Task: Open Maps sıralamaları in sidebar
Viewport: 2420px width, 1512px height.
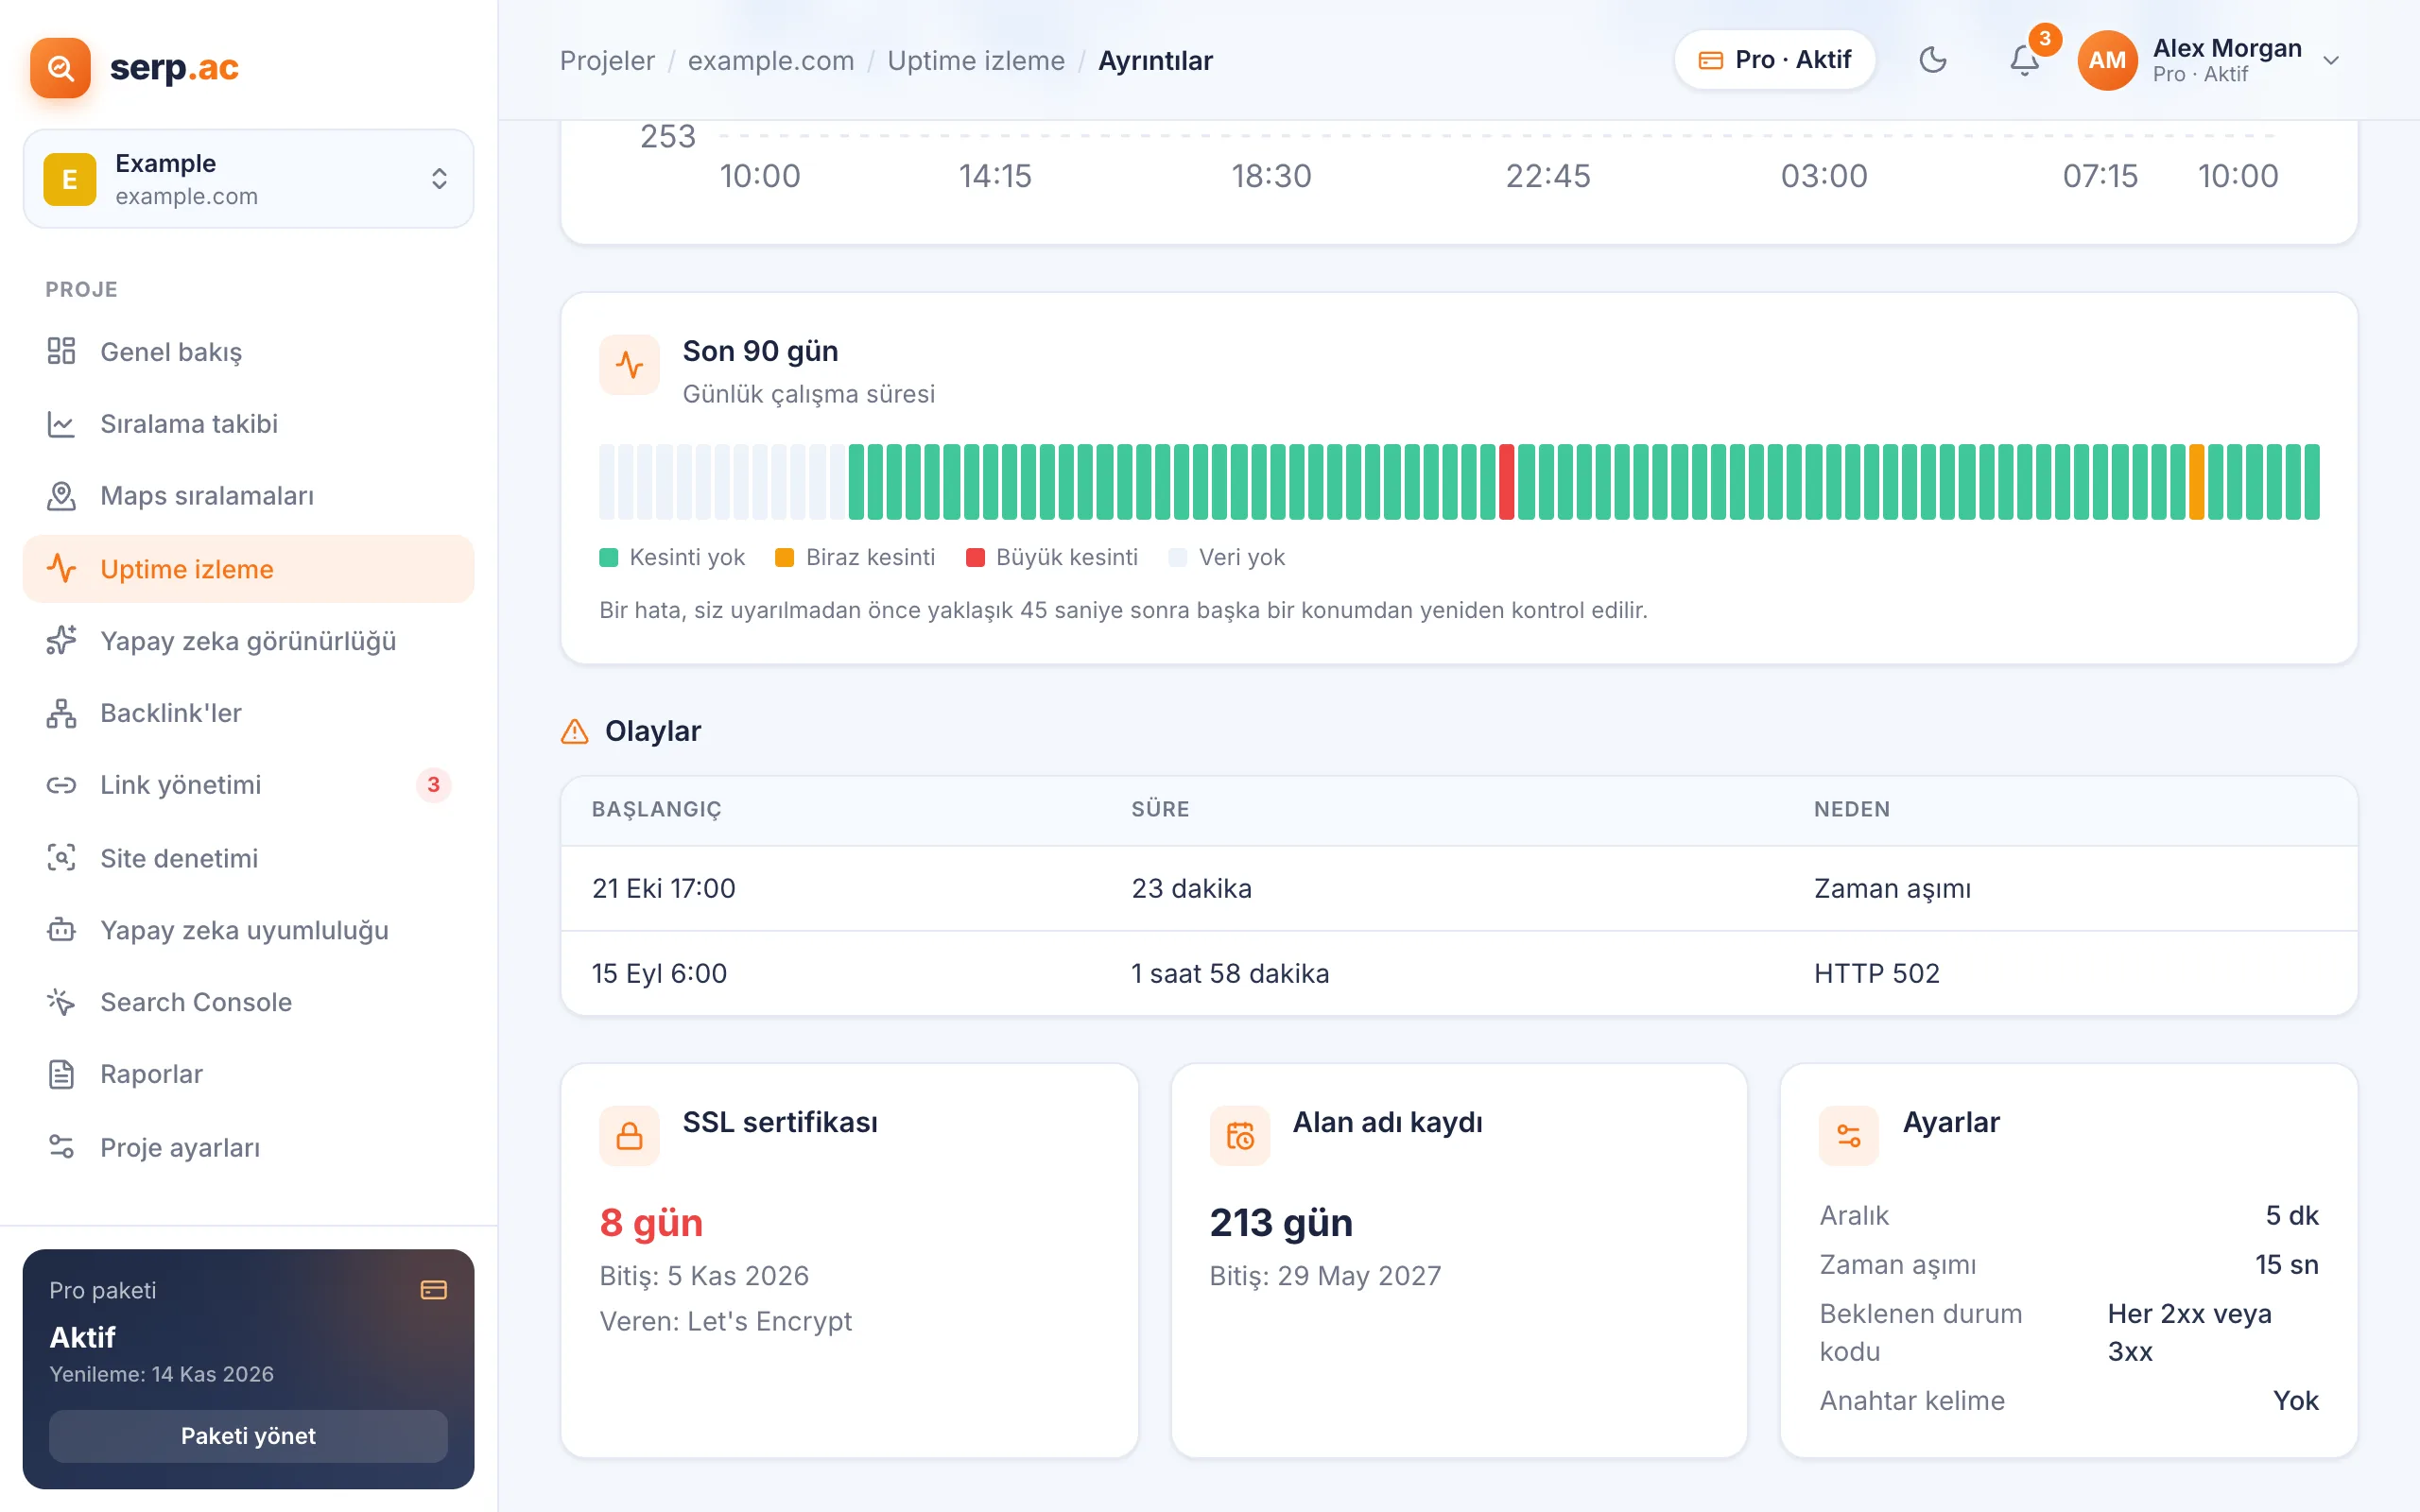Action: (x=248, y=496)
